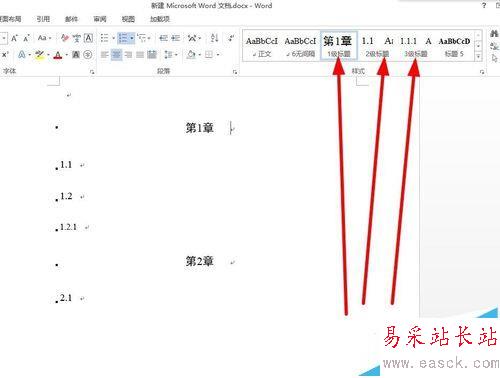Screen dimensions: 500x378
Task: Click the 2.1 heading line
Action: tap(66, 298)
